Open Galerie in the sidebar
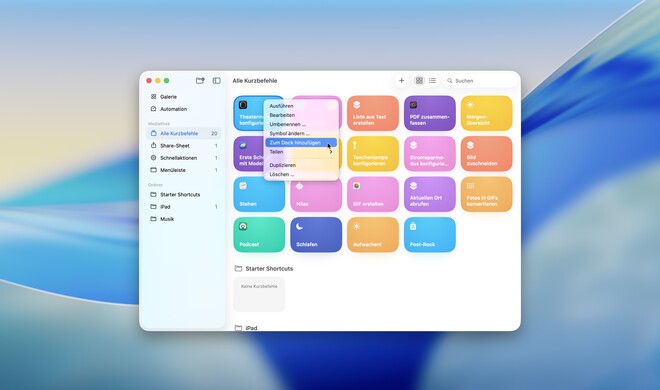 183,97
